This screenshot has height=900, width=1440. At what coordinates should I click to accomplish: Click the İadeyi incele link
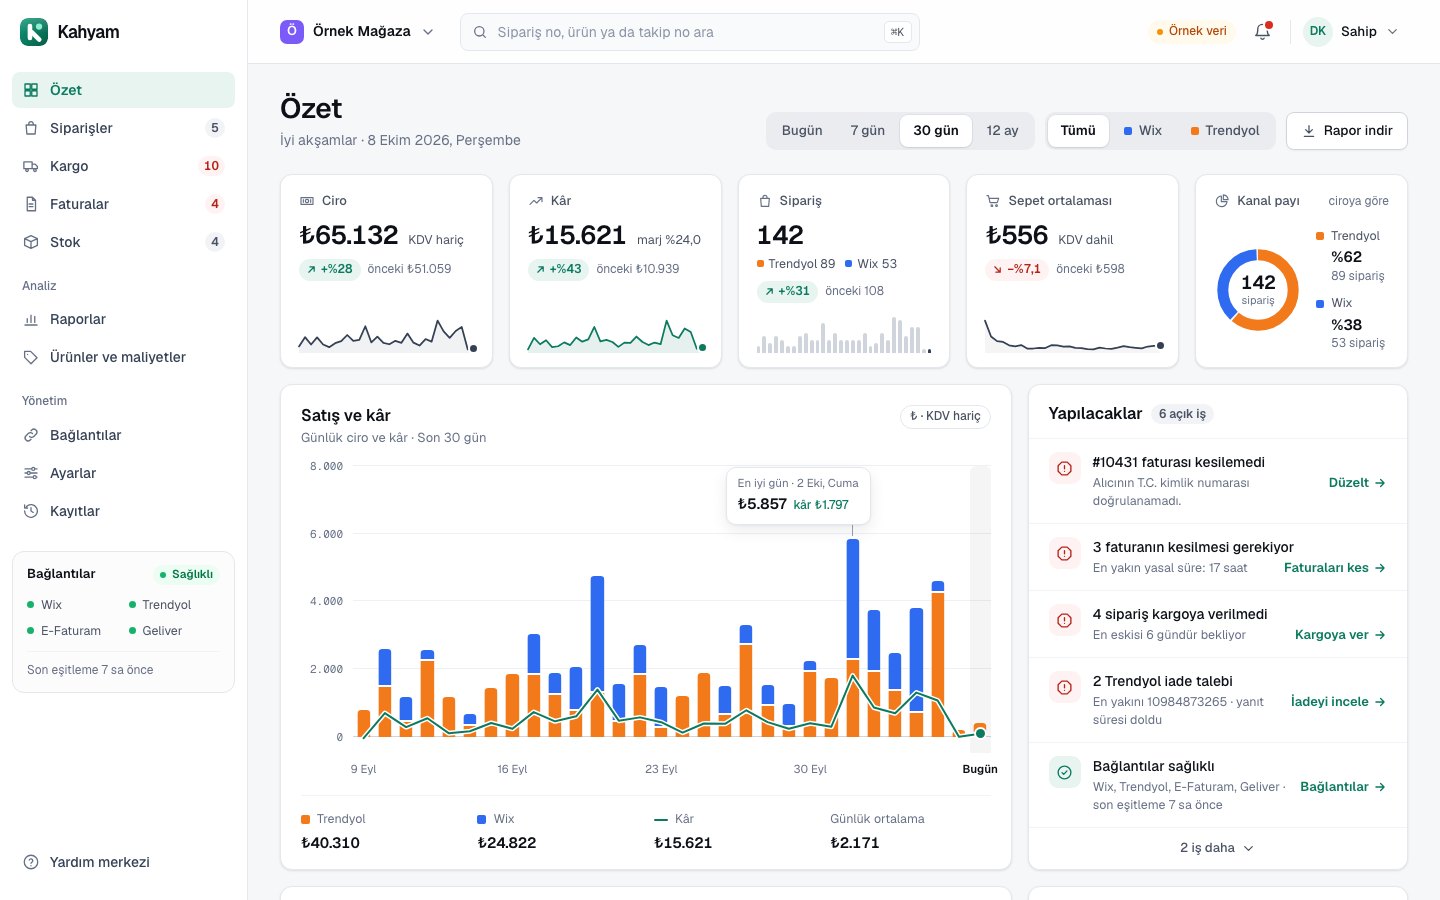coord(1338,702)
